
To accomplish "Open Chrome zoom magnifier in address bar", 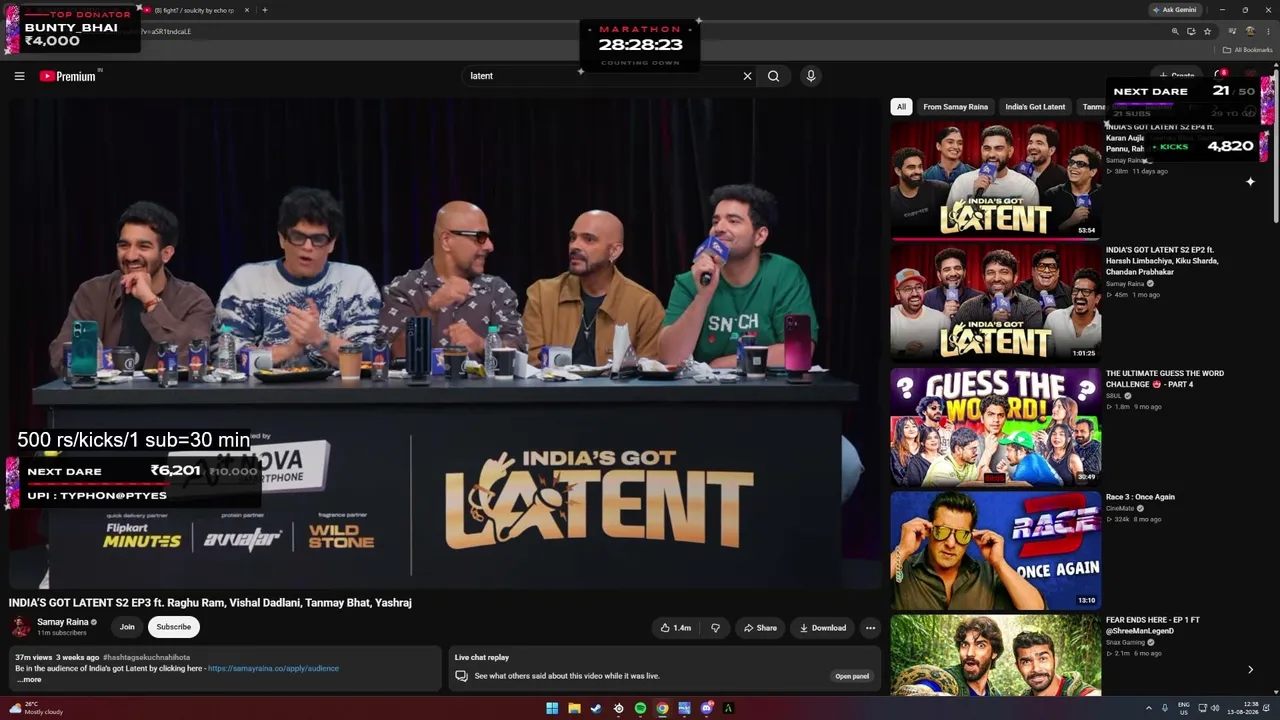I will (1175, 31).
